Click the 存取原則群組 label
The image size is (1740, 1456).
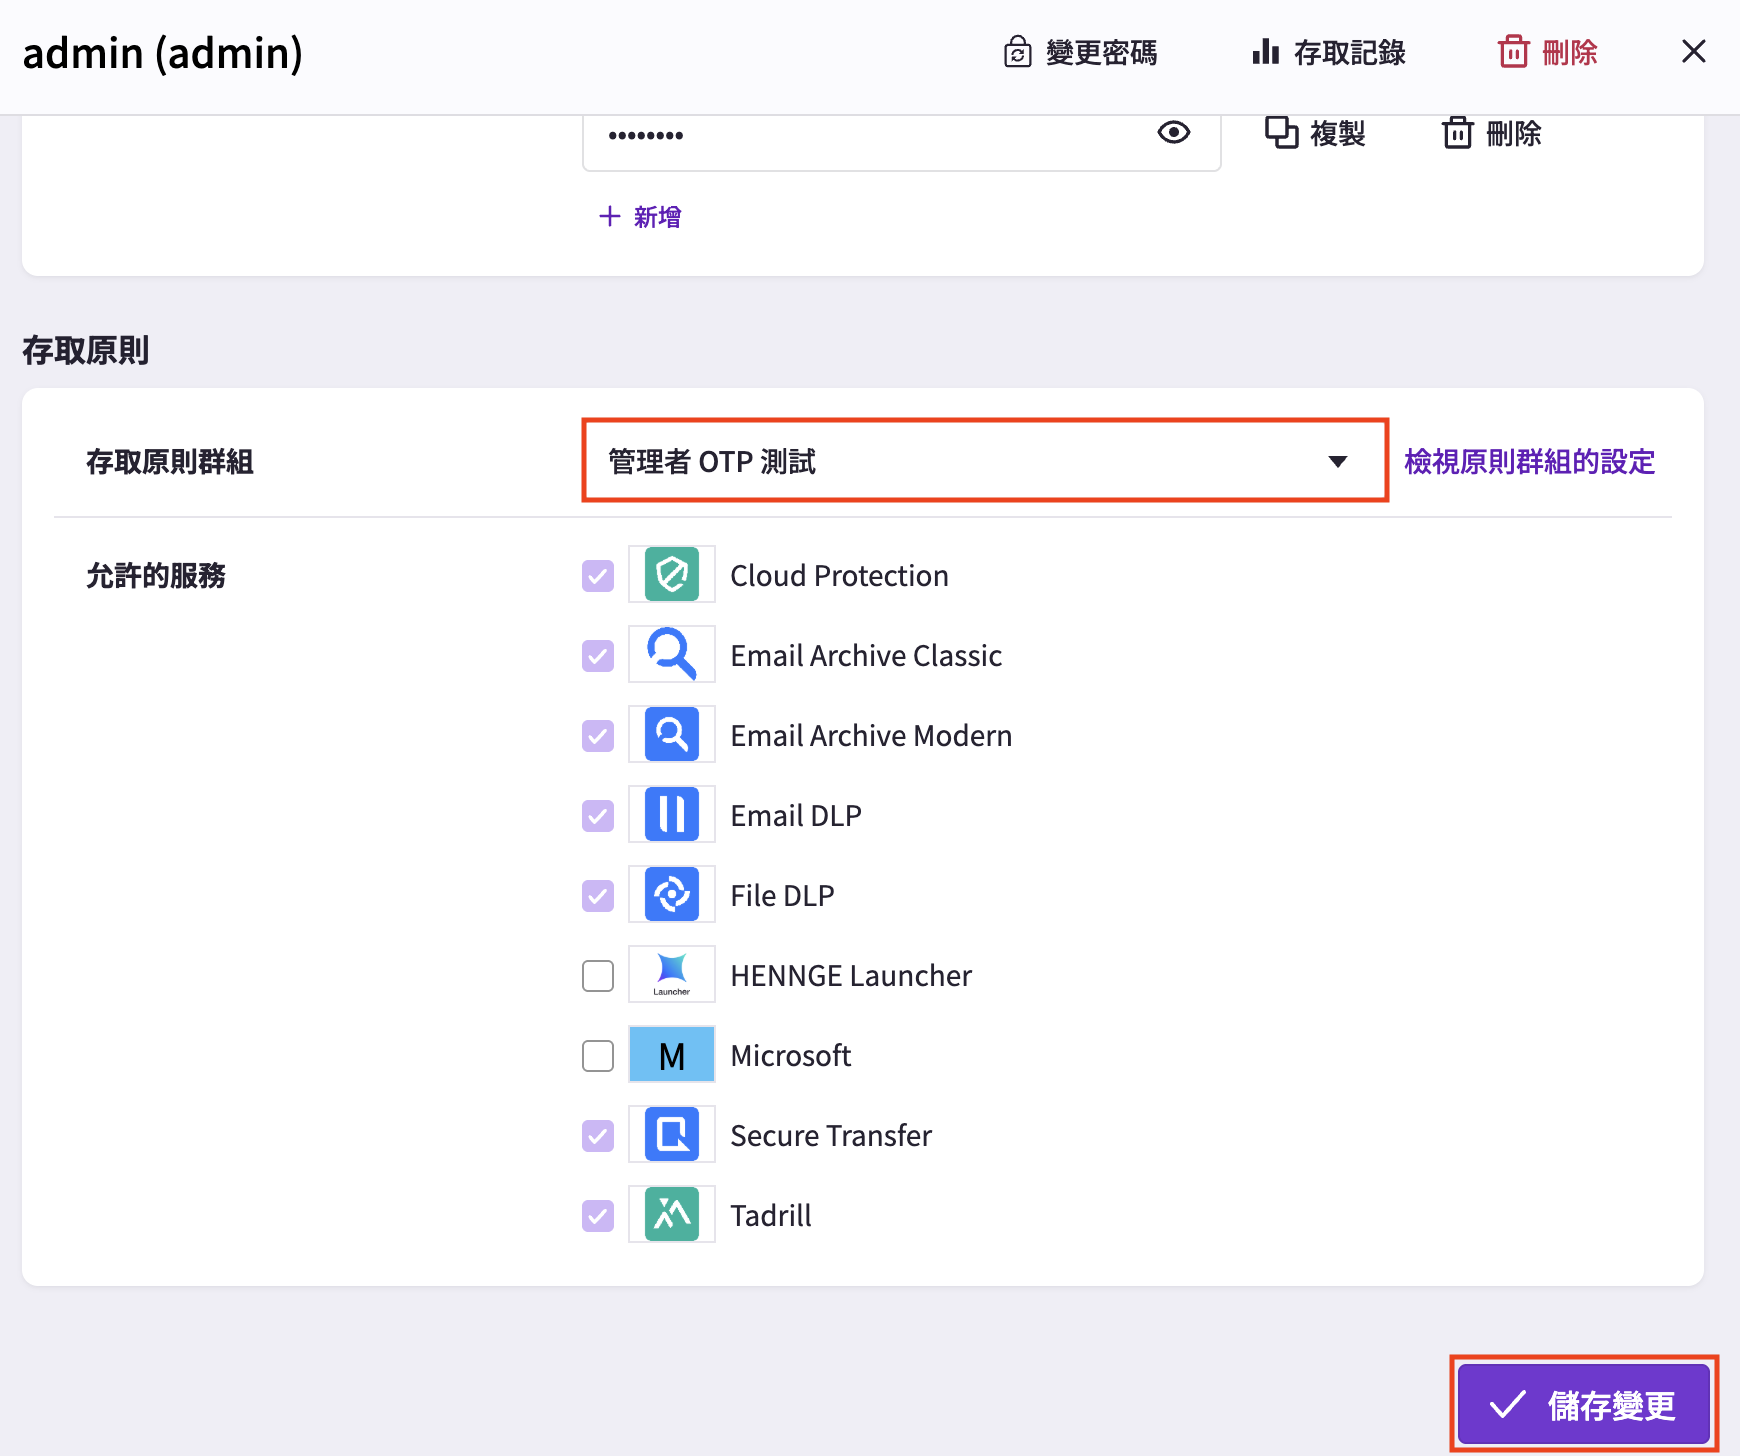170,461
